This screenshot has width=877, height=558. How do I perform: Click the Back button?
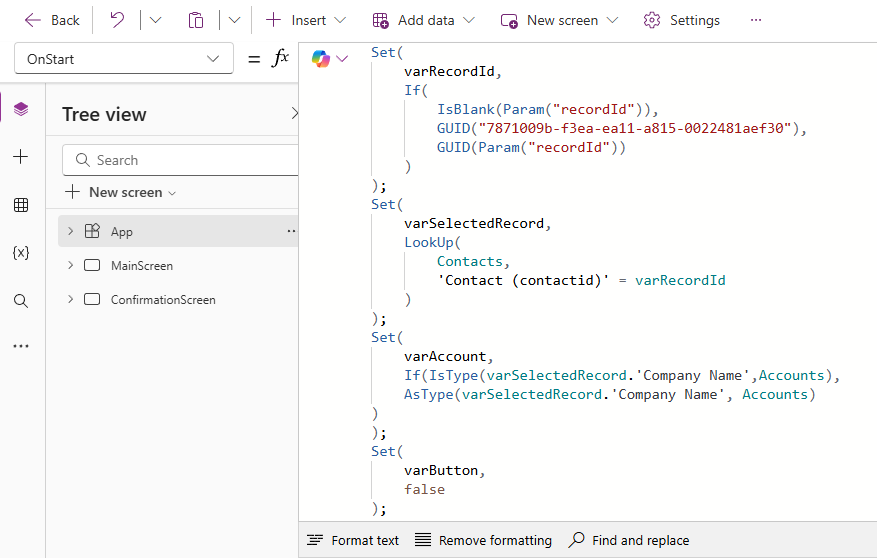(x=52, y=20)
